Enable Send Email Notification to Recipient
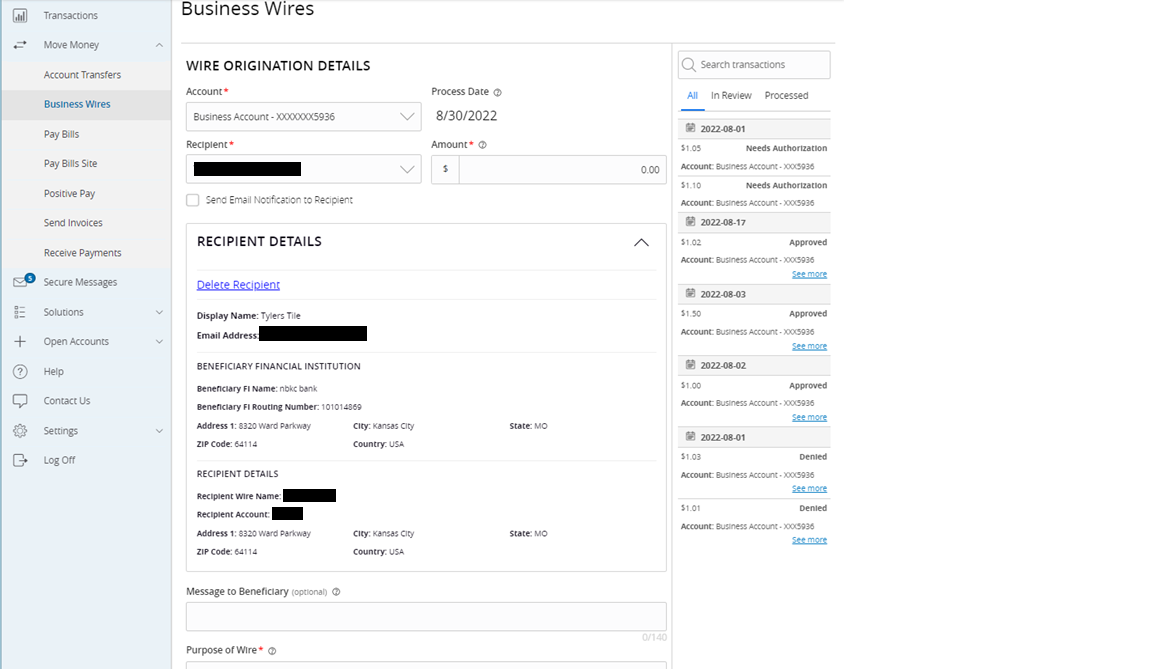This screenshot has height=669, width=1149. (192, 200)
